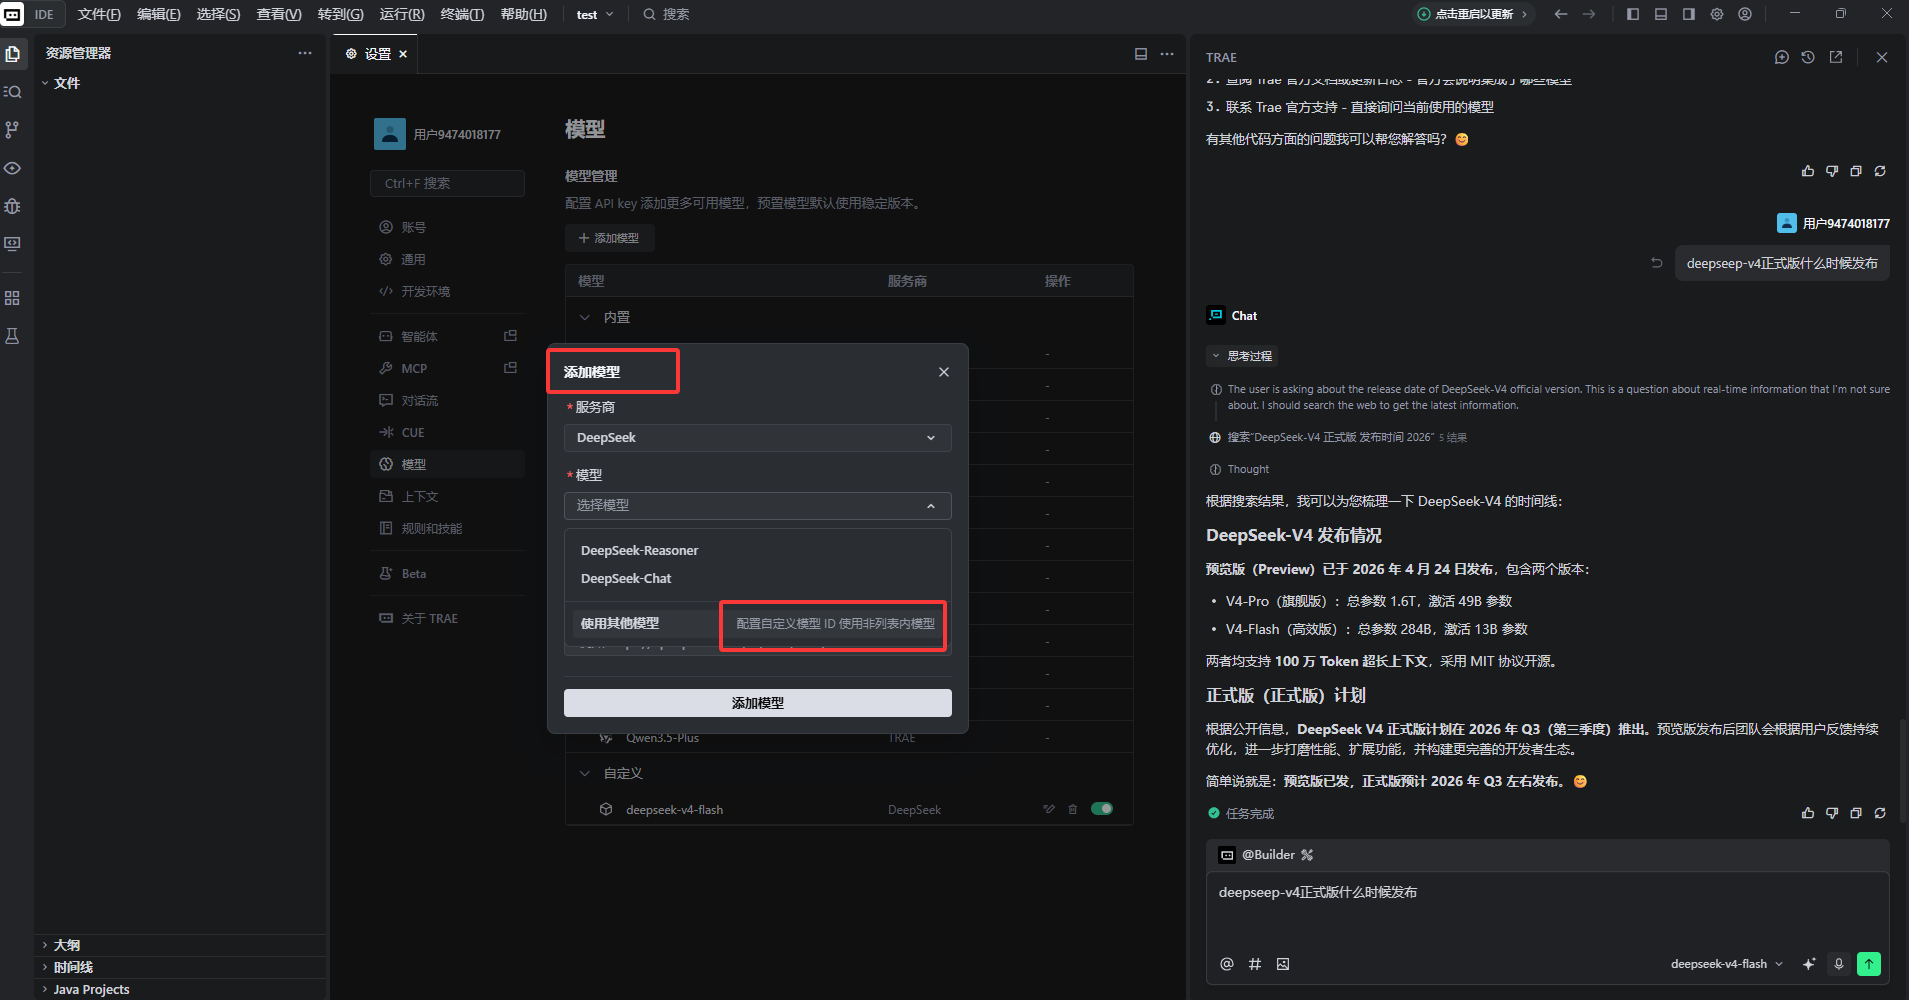Collapse the 自定义 models group

[x=585, y=773]
